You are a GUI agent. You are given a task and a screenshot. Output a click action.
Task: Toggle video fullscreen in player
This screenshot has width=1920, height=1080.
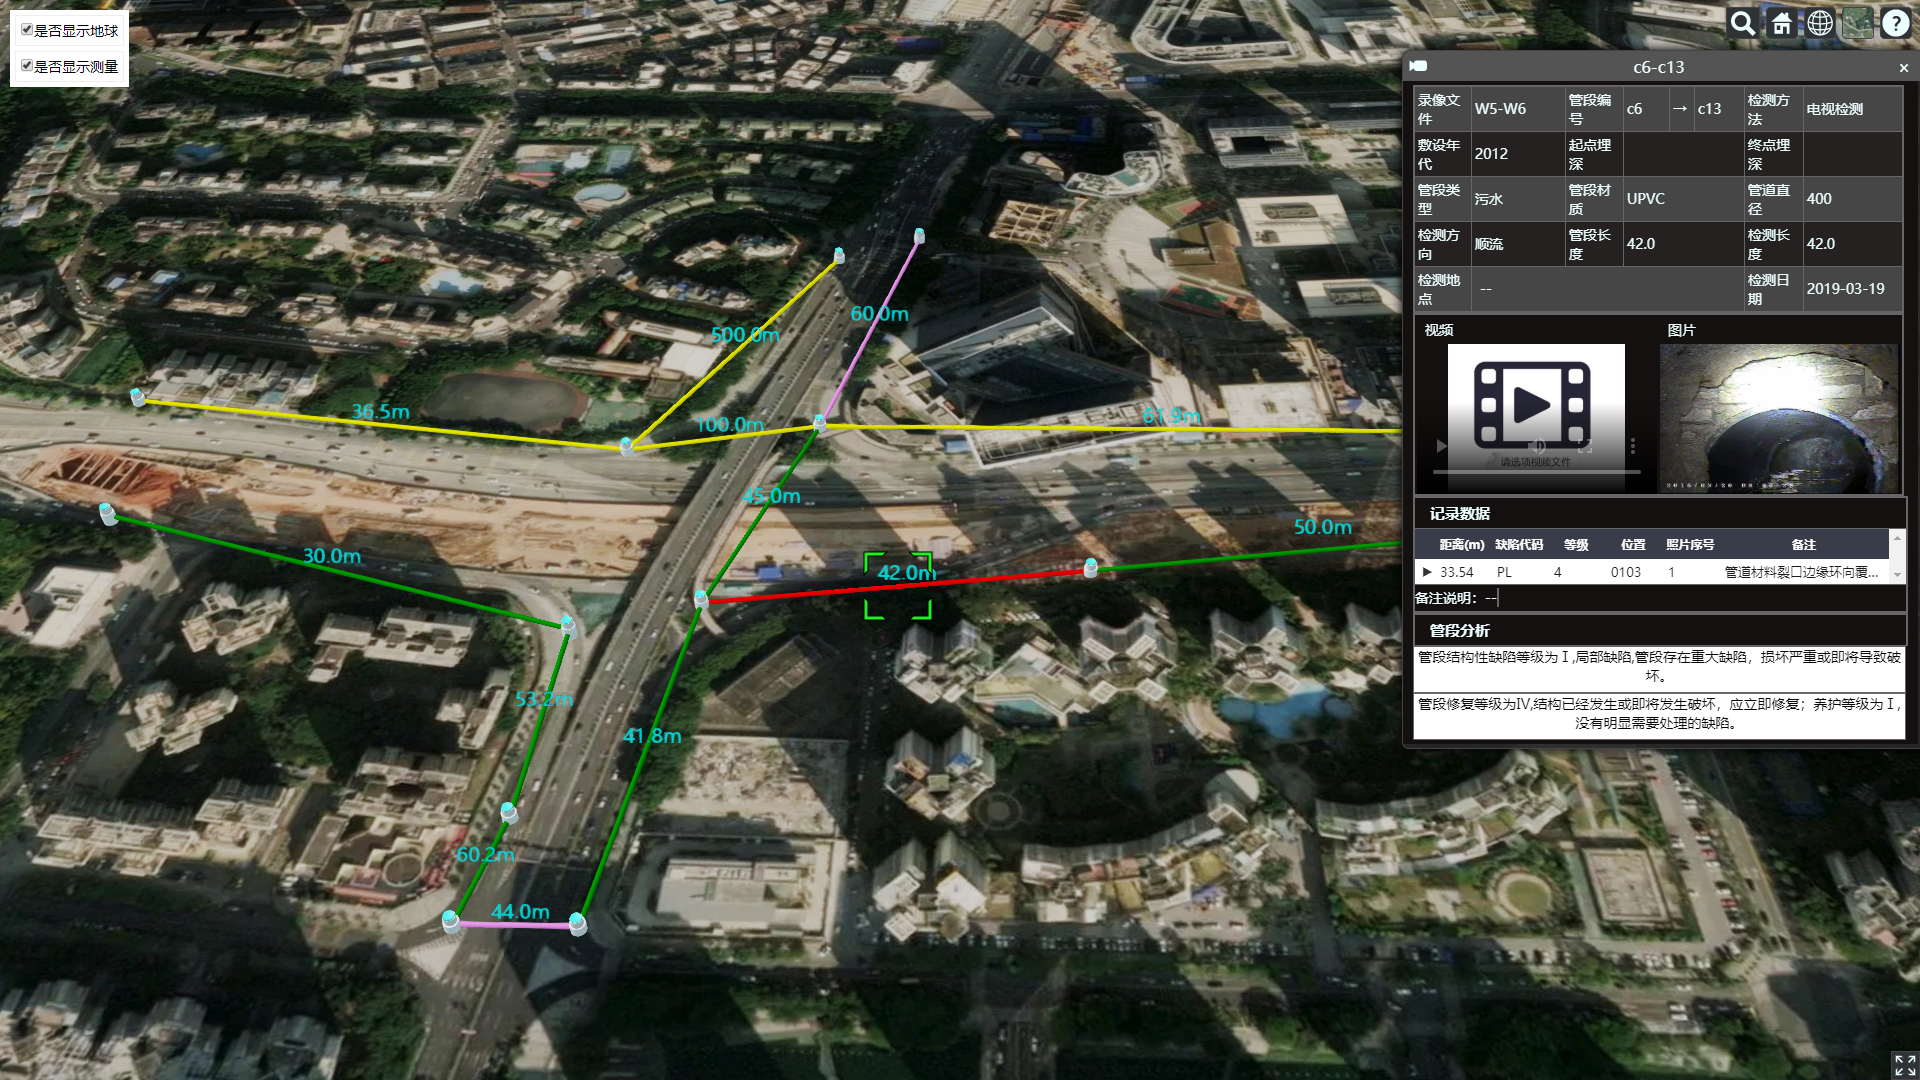(1585, 446)
